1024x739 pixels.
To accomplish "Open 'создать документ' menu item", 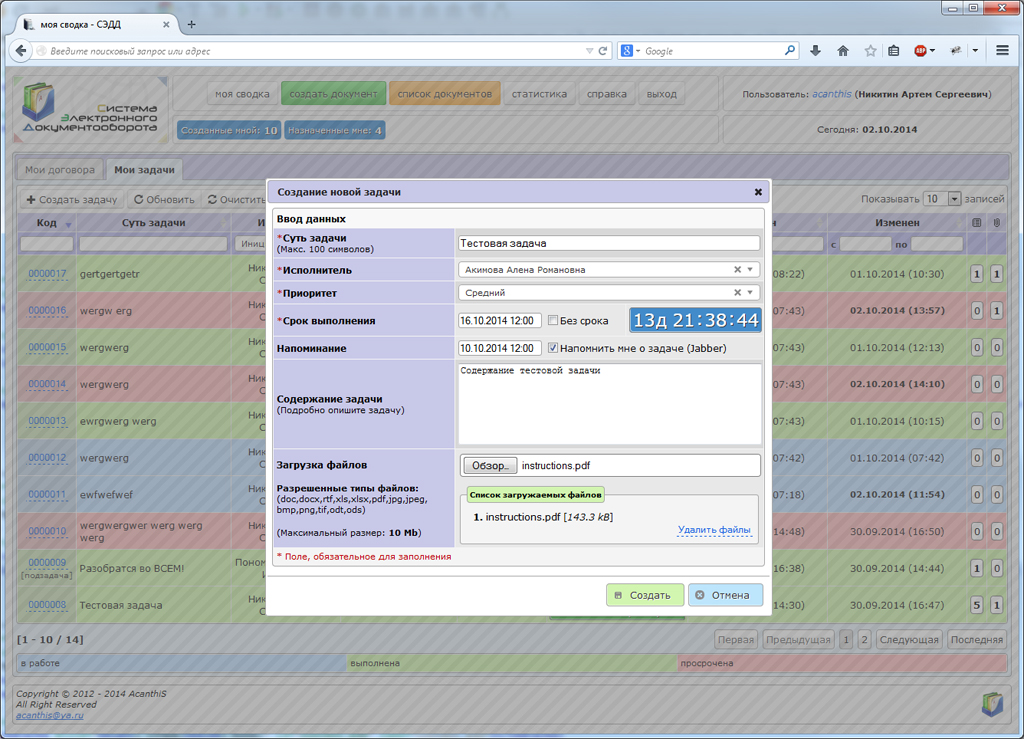I will click(x=333, y=94).
